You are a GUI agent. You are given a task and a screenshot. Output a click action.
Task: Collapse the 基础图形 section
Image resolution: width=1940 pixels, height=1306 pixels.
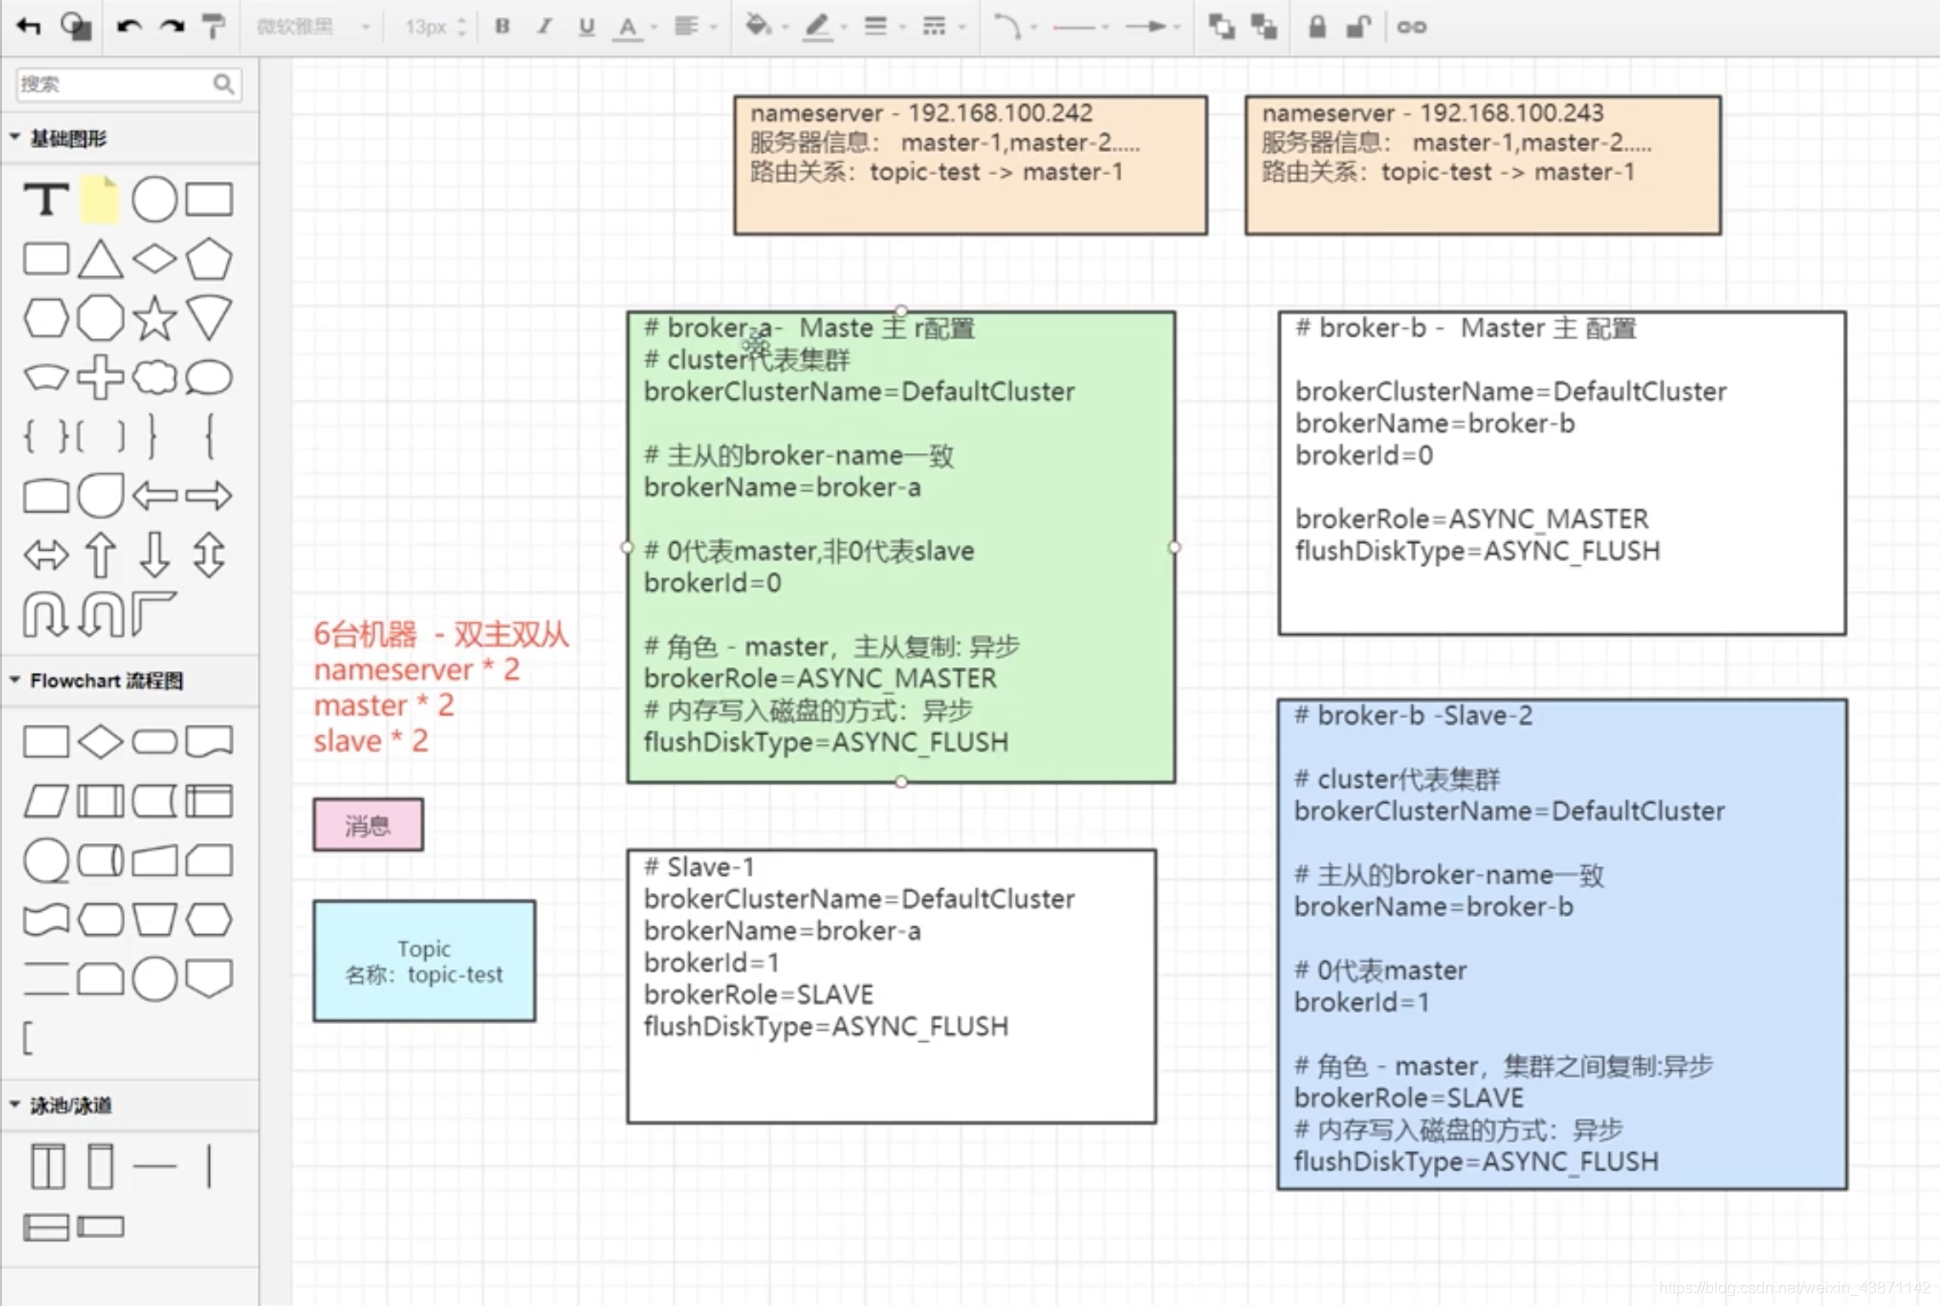pyautogui.click(x=15, y=138)
